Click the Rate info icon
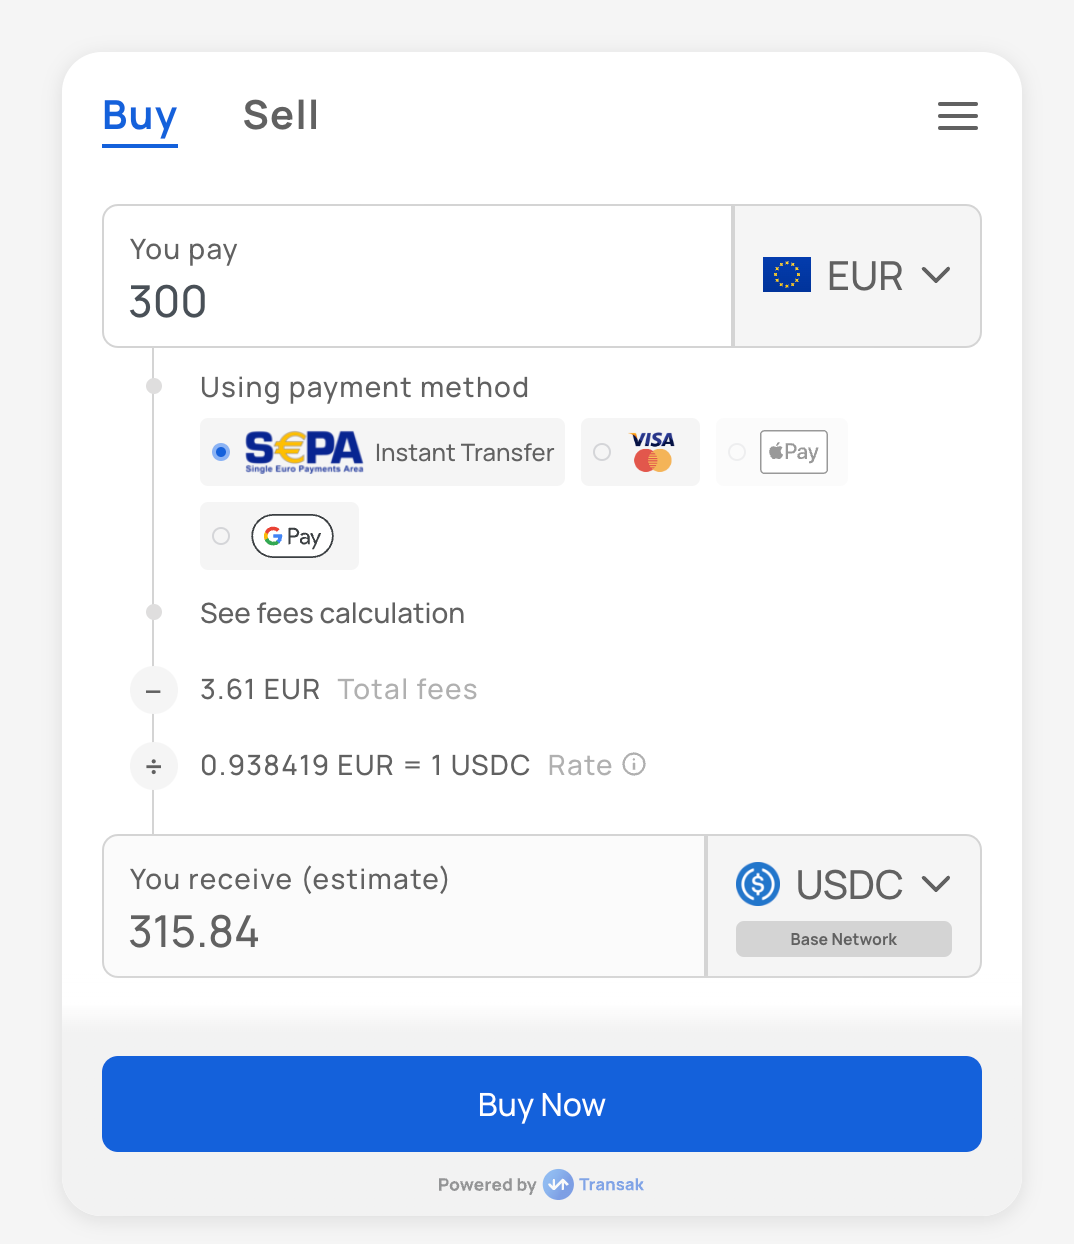Image resolution: width=1074 pixels, height=1244 pixels. (x=634, y=765)
